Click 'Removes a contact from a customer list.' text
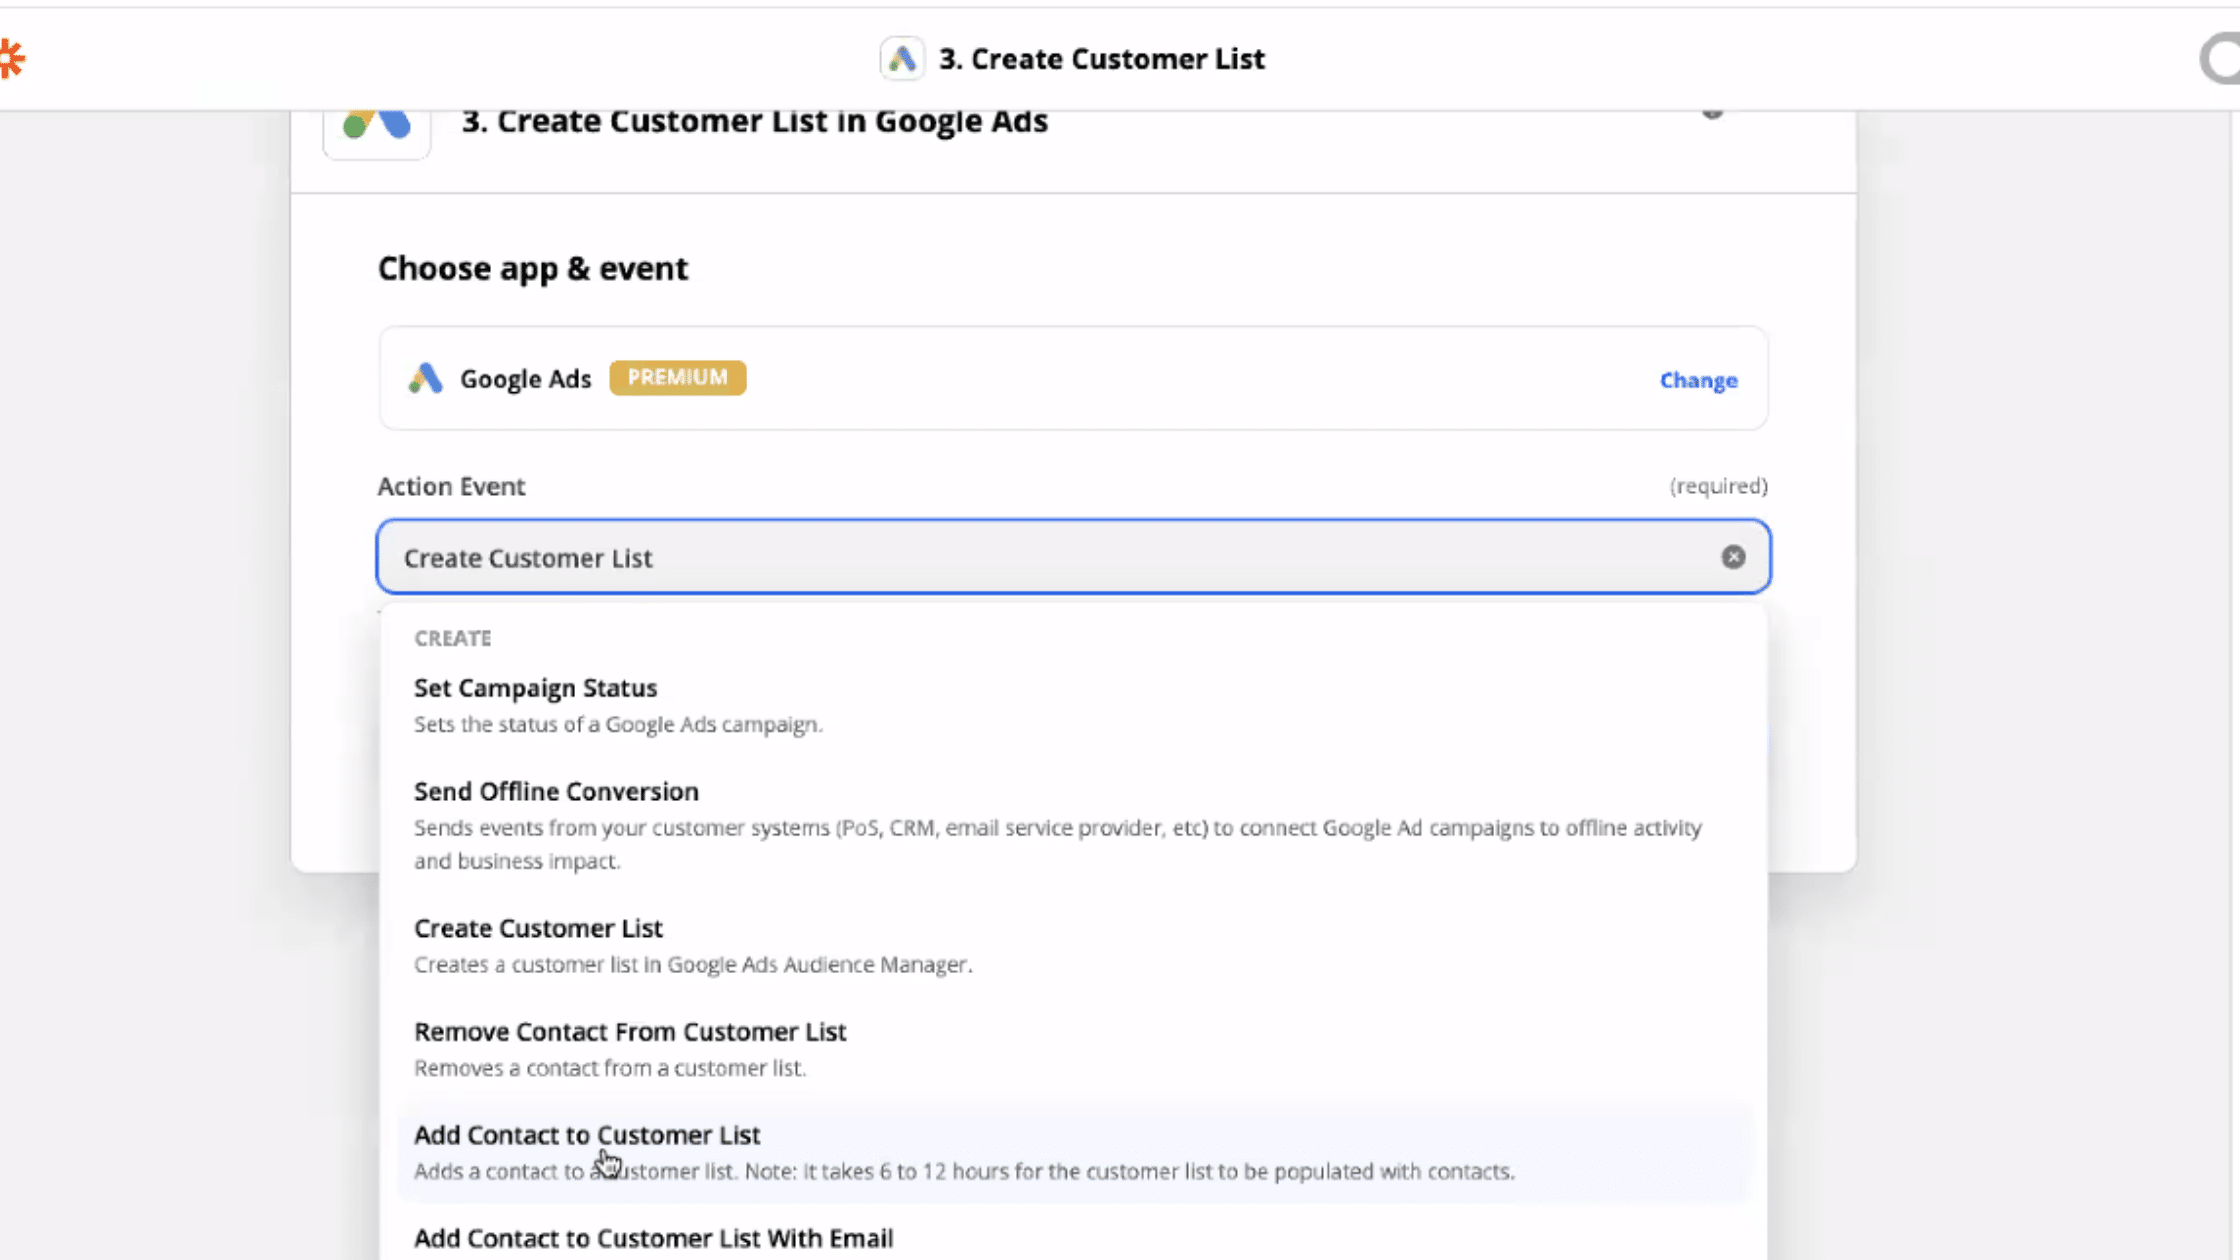Image resolution: width=2240 pixels, height=1260 pixels. [x=610, y=1068]
